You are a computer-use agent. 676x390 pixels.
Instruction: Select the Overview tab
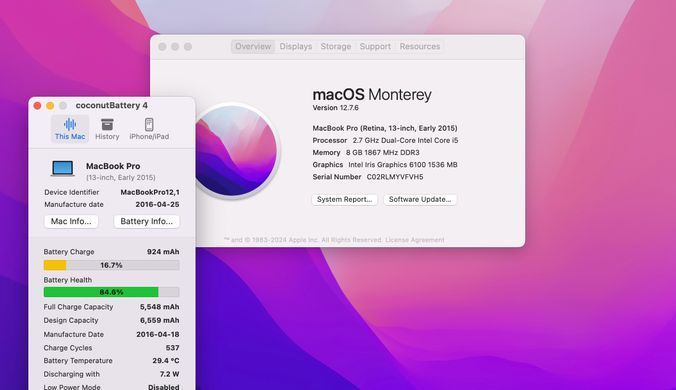pyautogui.click(x=253, y=47)
